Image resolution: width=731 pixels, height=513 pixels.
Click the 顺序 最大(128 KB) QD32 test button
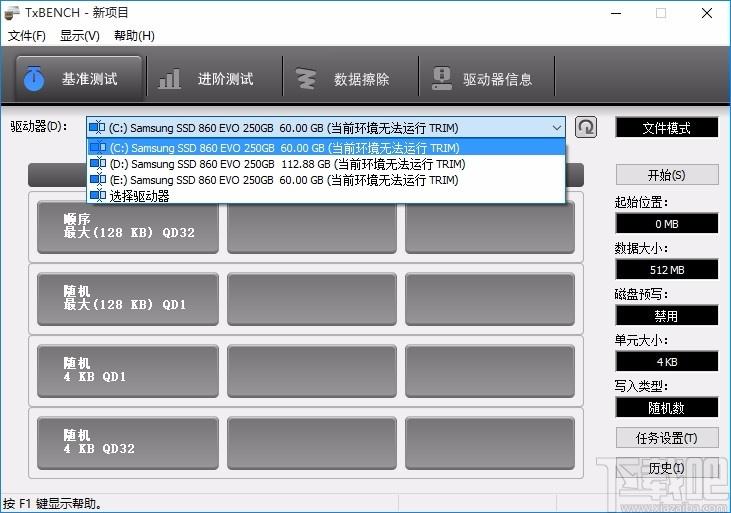pyautogui.click(x=128, y=227)
